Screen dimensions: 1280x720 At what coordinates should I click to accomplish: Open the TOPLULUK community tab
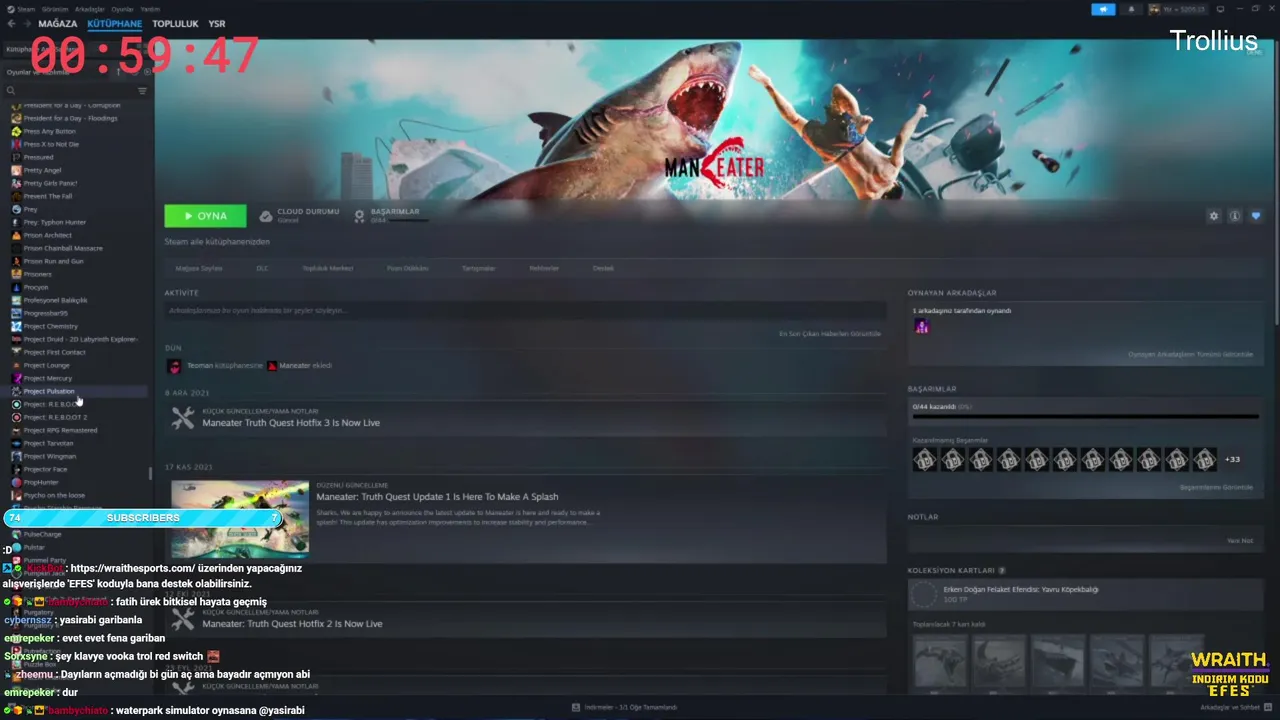click(175, 23)
